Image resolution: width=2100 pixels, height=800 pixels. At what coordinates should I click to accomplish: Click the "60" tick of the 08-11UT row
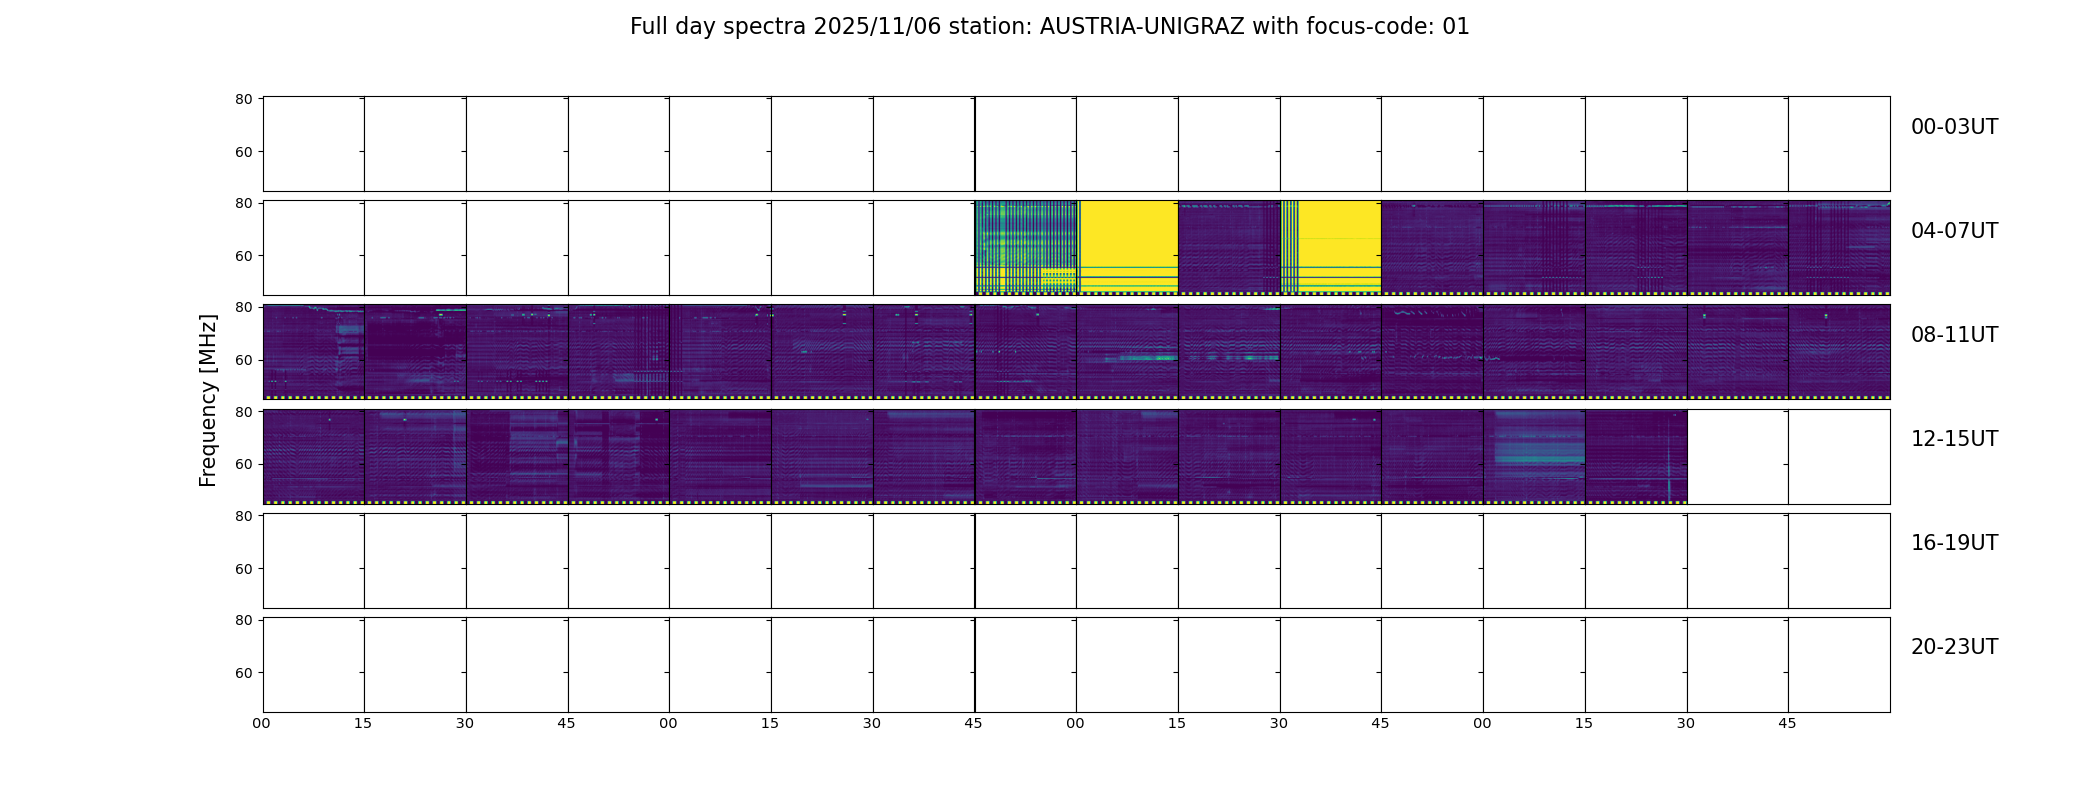tap(243, 360)
